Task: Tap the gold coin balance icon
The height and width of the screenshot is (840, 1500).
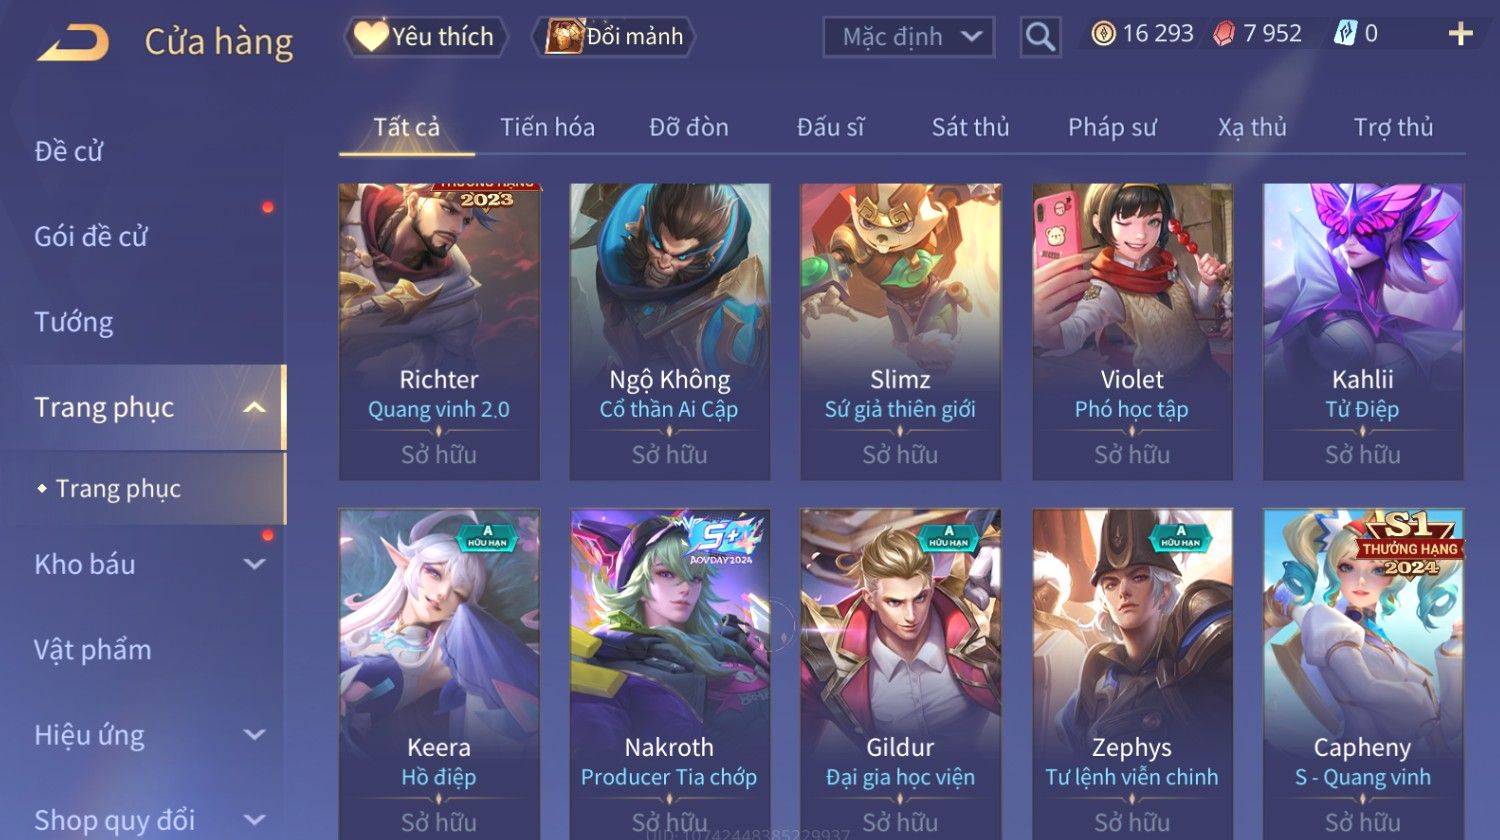Action: 1103,34
